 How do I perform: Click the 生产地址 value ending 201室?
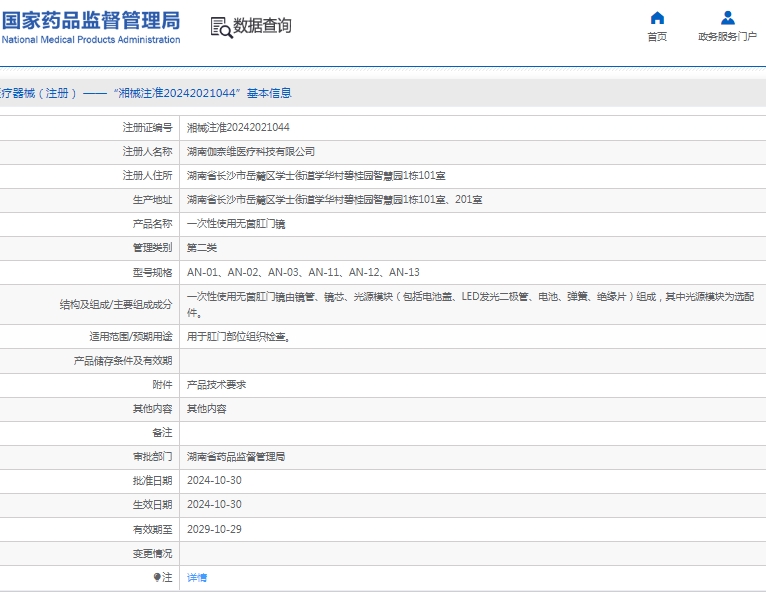(x=335, y=199)
